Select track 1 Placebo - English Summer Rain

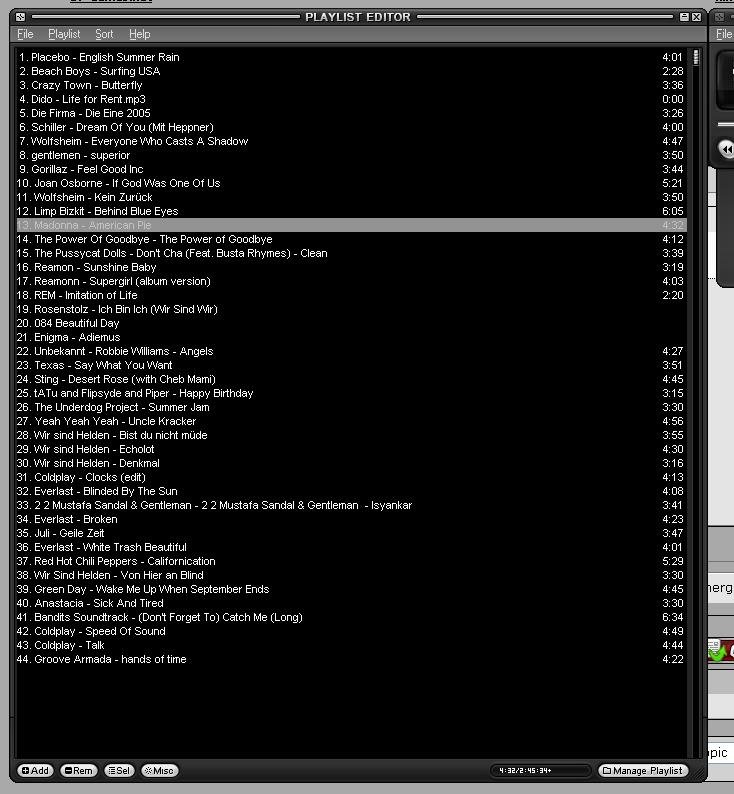point(351,57)
